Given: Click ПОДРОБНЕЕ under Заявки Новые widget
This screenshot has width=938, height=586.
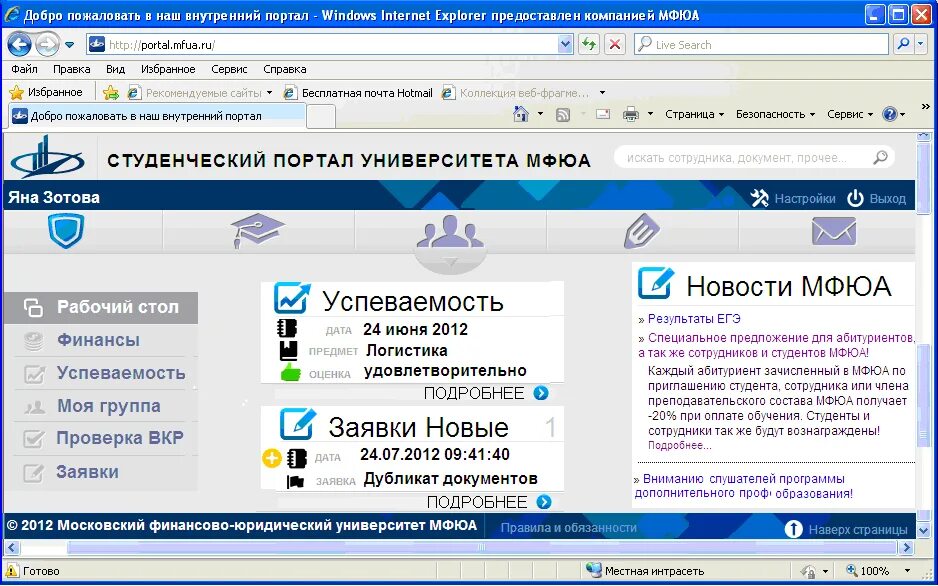Looking at the screenshot, I should tap(489, 502).
